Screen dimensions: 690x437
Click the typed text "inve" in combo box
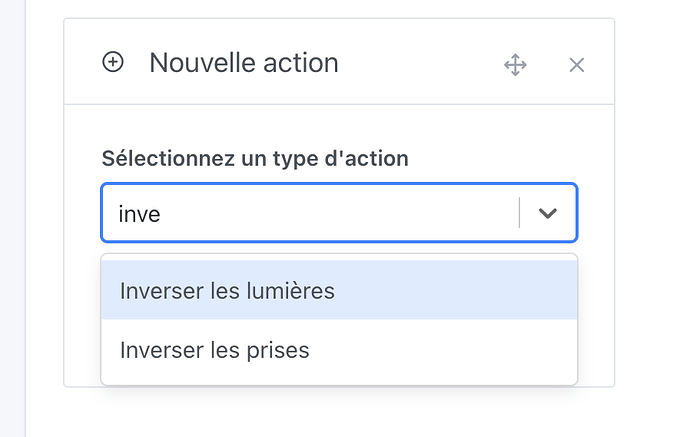click(139, 213)
